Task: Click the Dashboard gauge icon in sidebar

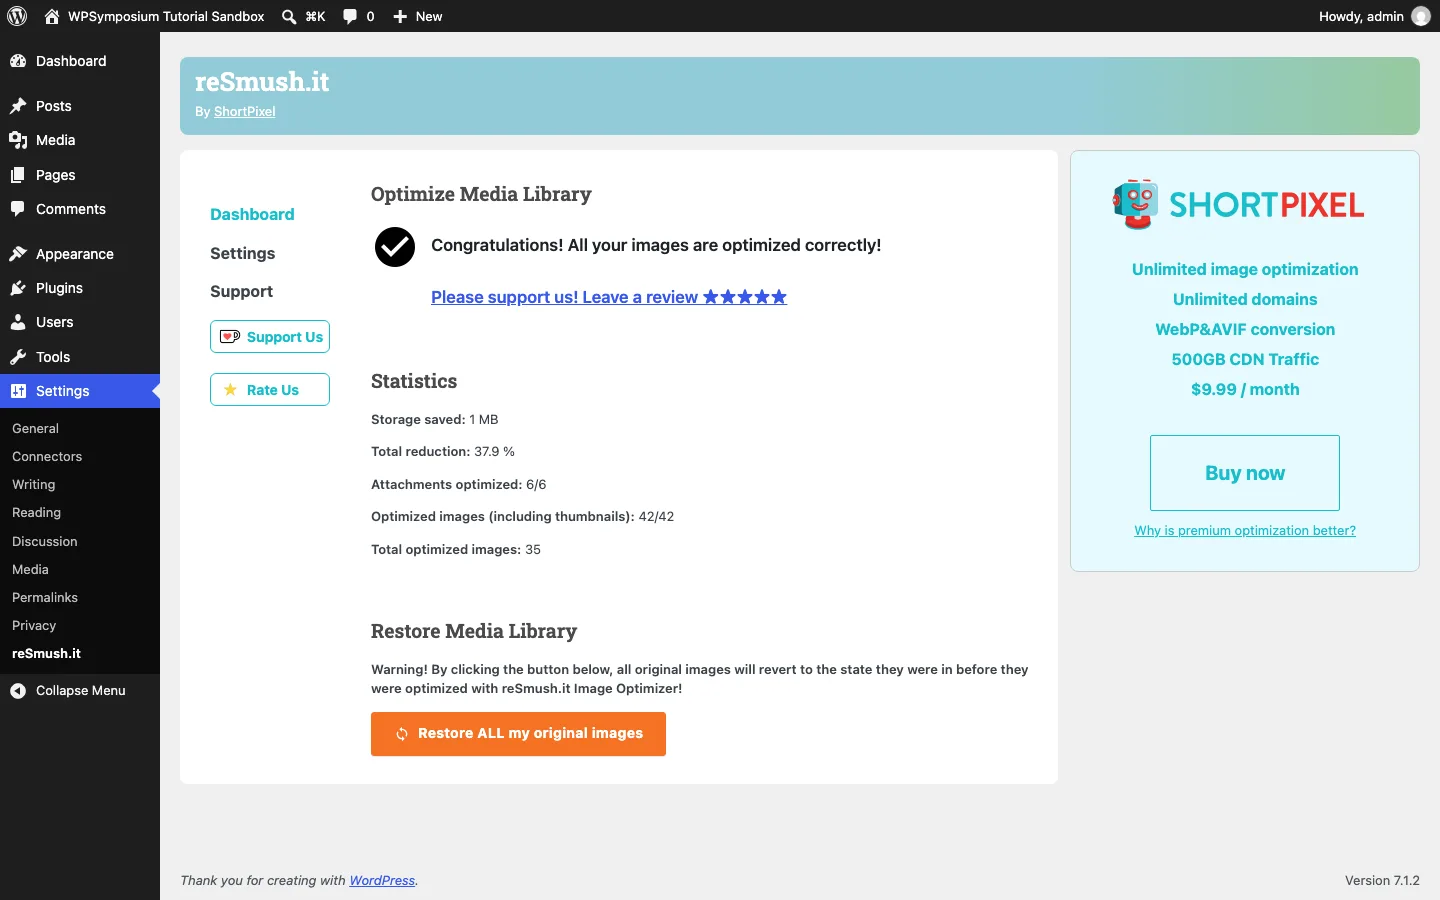Action: pyautogui.click(x=18, y=61)
